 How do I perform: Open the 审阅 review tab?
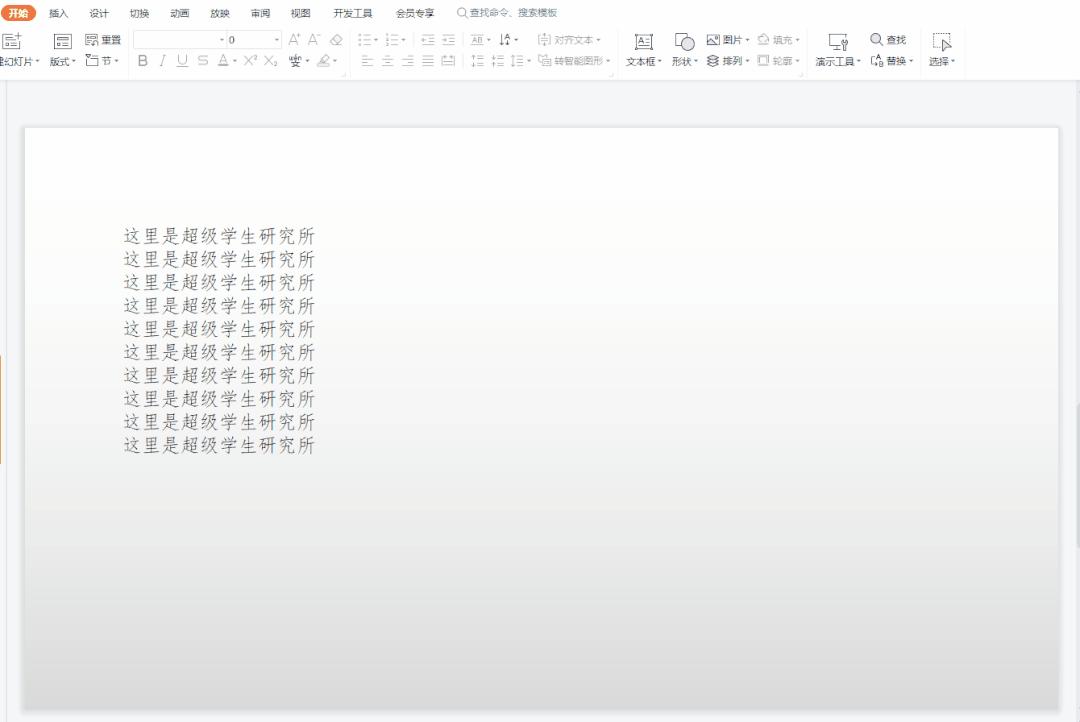click(260, 13)
